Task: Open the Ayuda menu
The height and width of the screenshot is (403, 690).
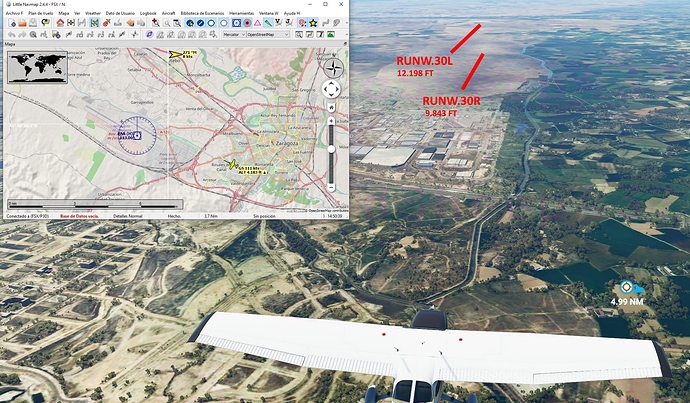Action: tap(292, 13)
